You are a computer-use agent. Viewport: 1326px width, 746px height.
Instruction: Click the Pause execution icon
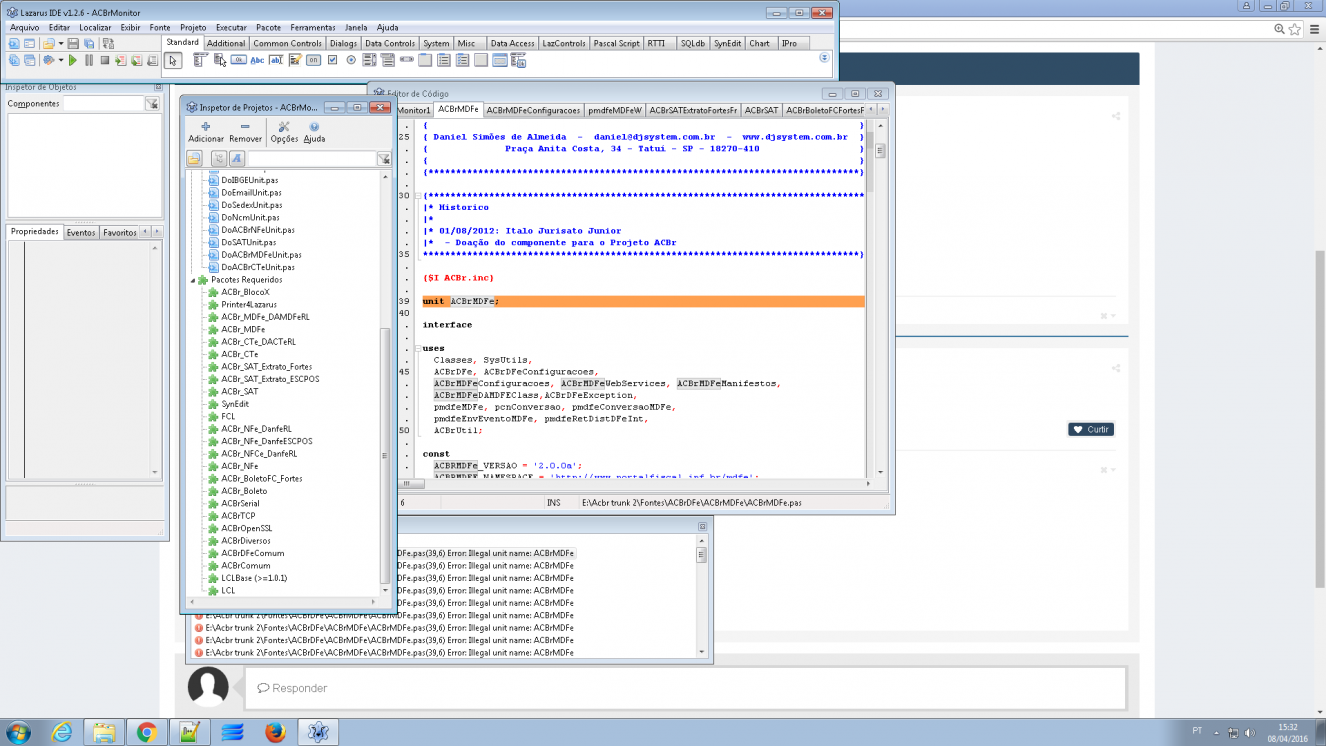(x=89, y=60)
